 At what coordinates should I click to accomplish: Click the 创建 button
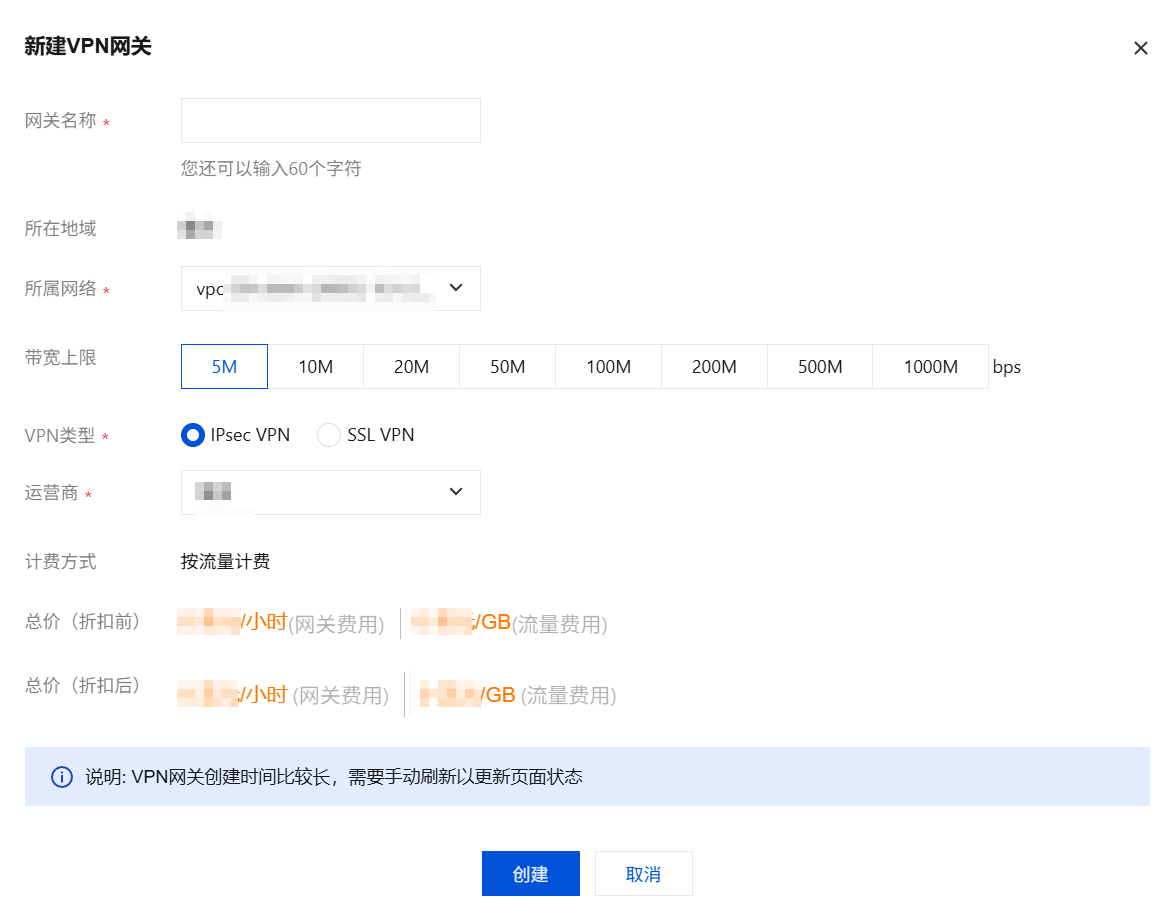click(x=530, y=874)
